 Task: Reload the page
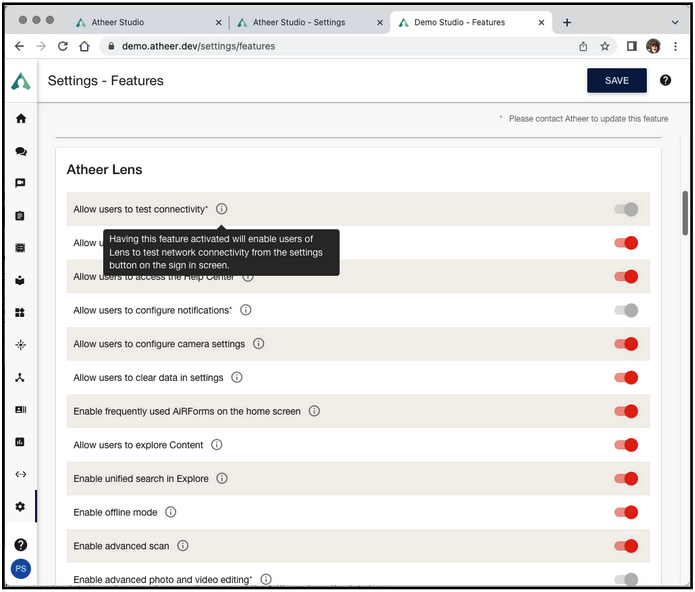pyautogui.click(x=62, y=46)
